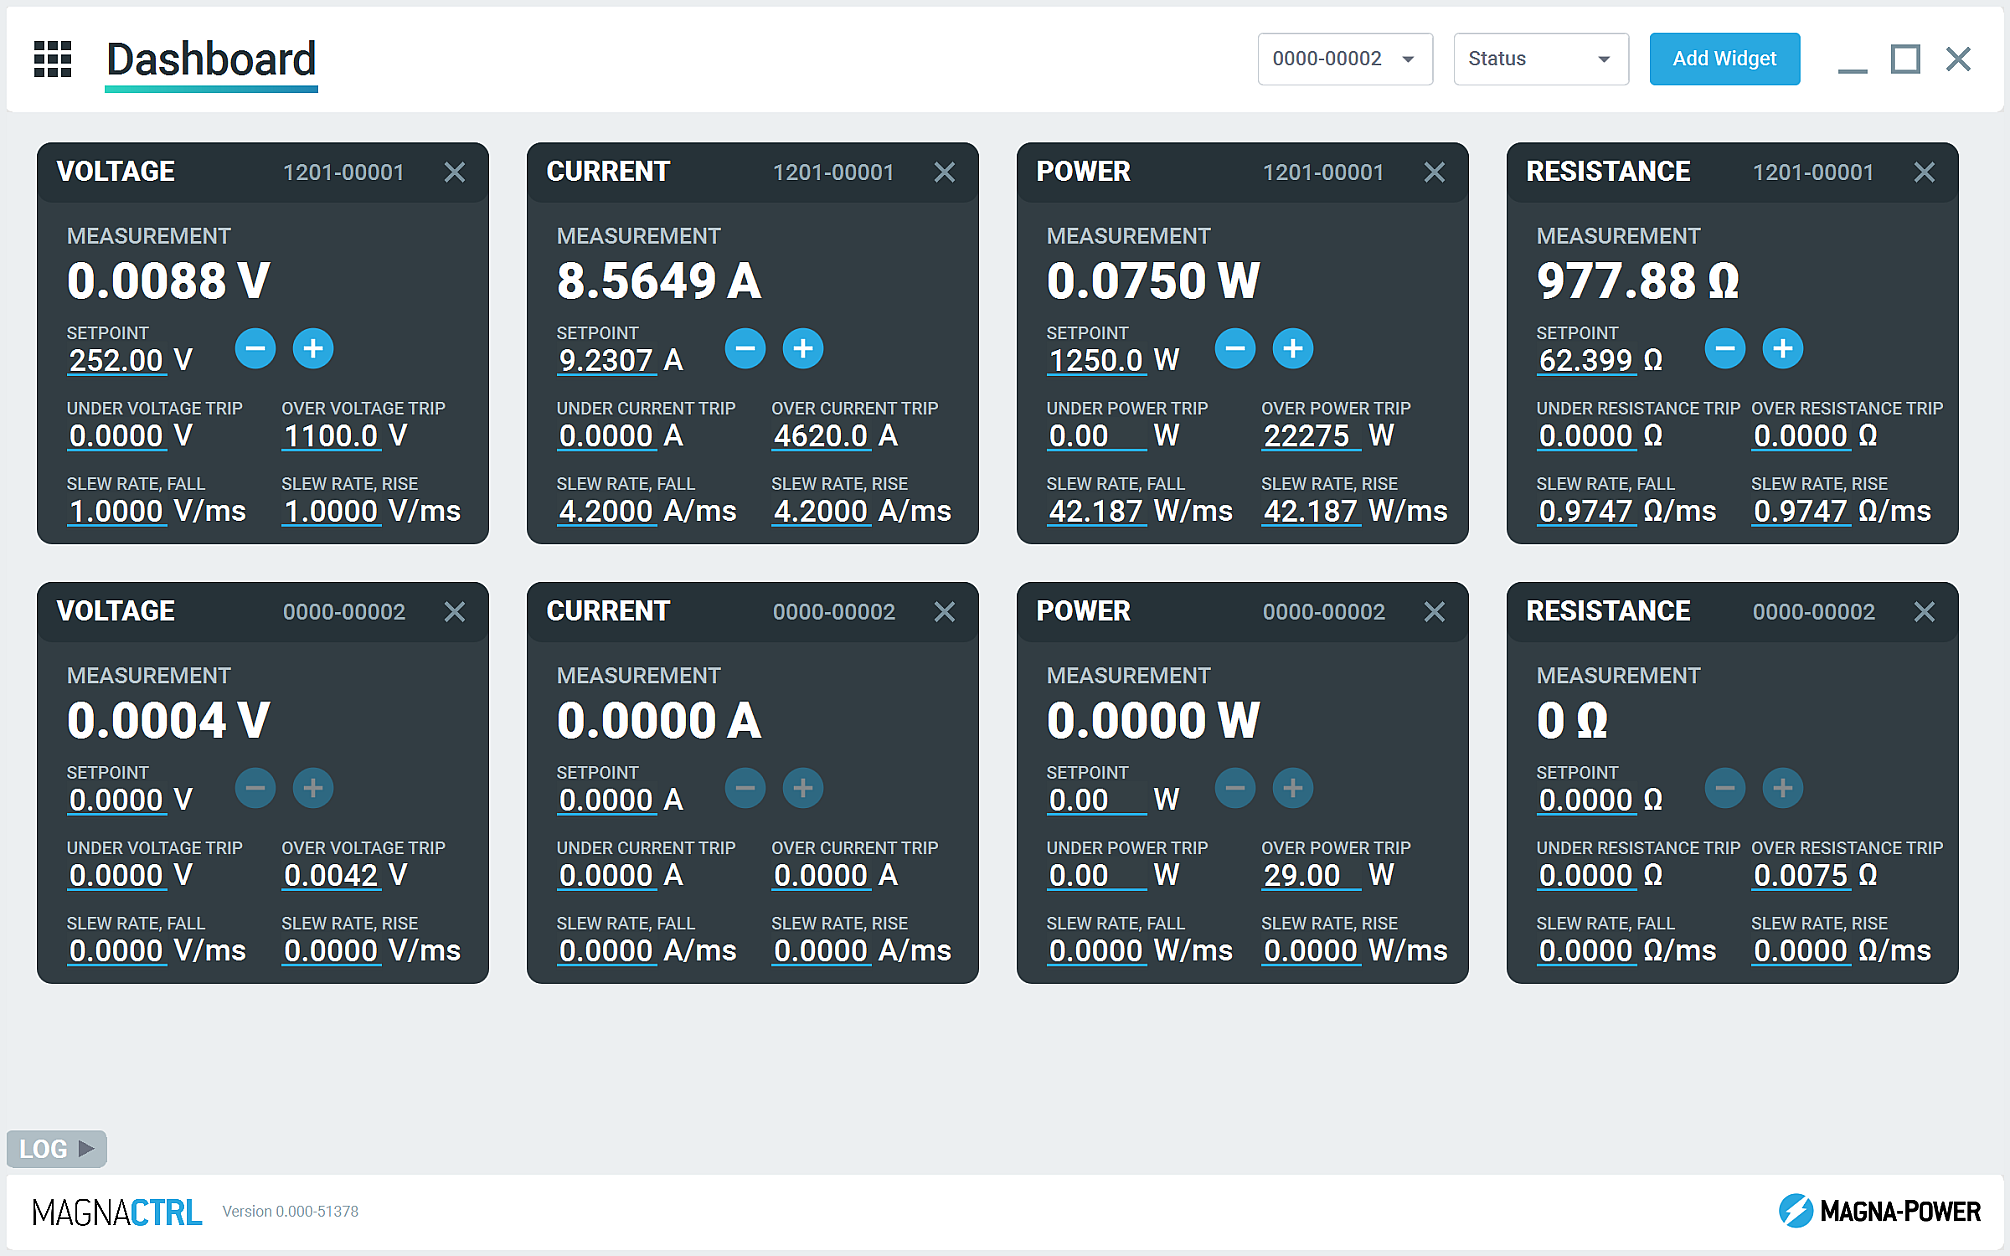The height and width of the screenshot is (1256, 2010).
Task: Remove the Voltage 0000-00002 widget
Action: tap(454, 612)
